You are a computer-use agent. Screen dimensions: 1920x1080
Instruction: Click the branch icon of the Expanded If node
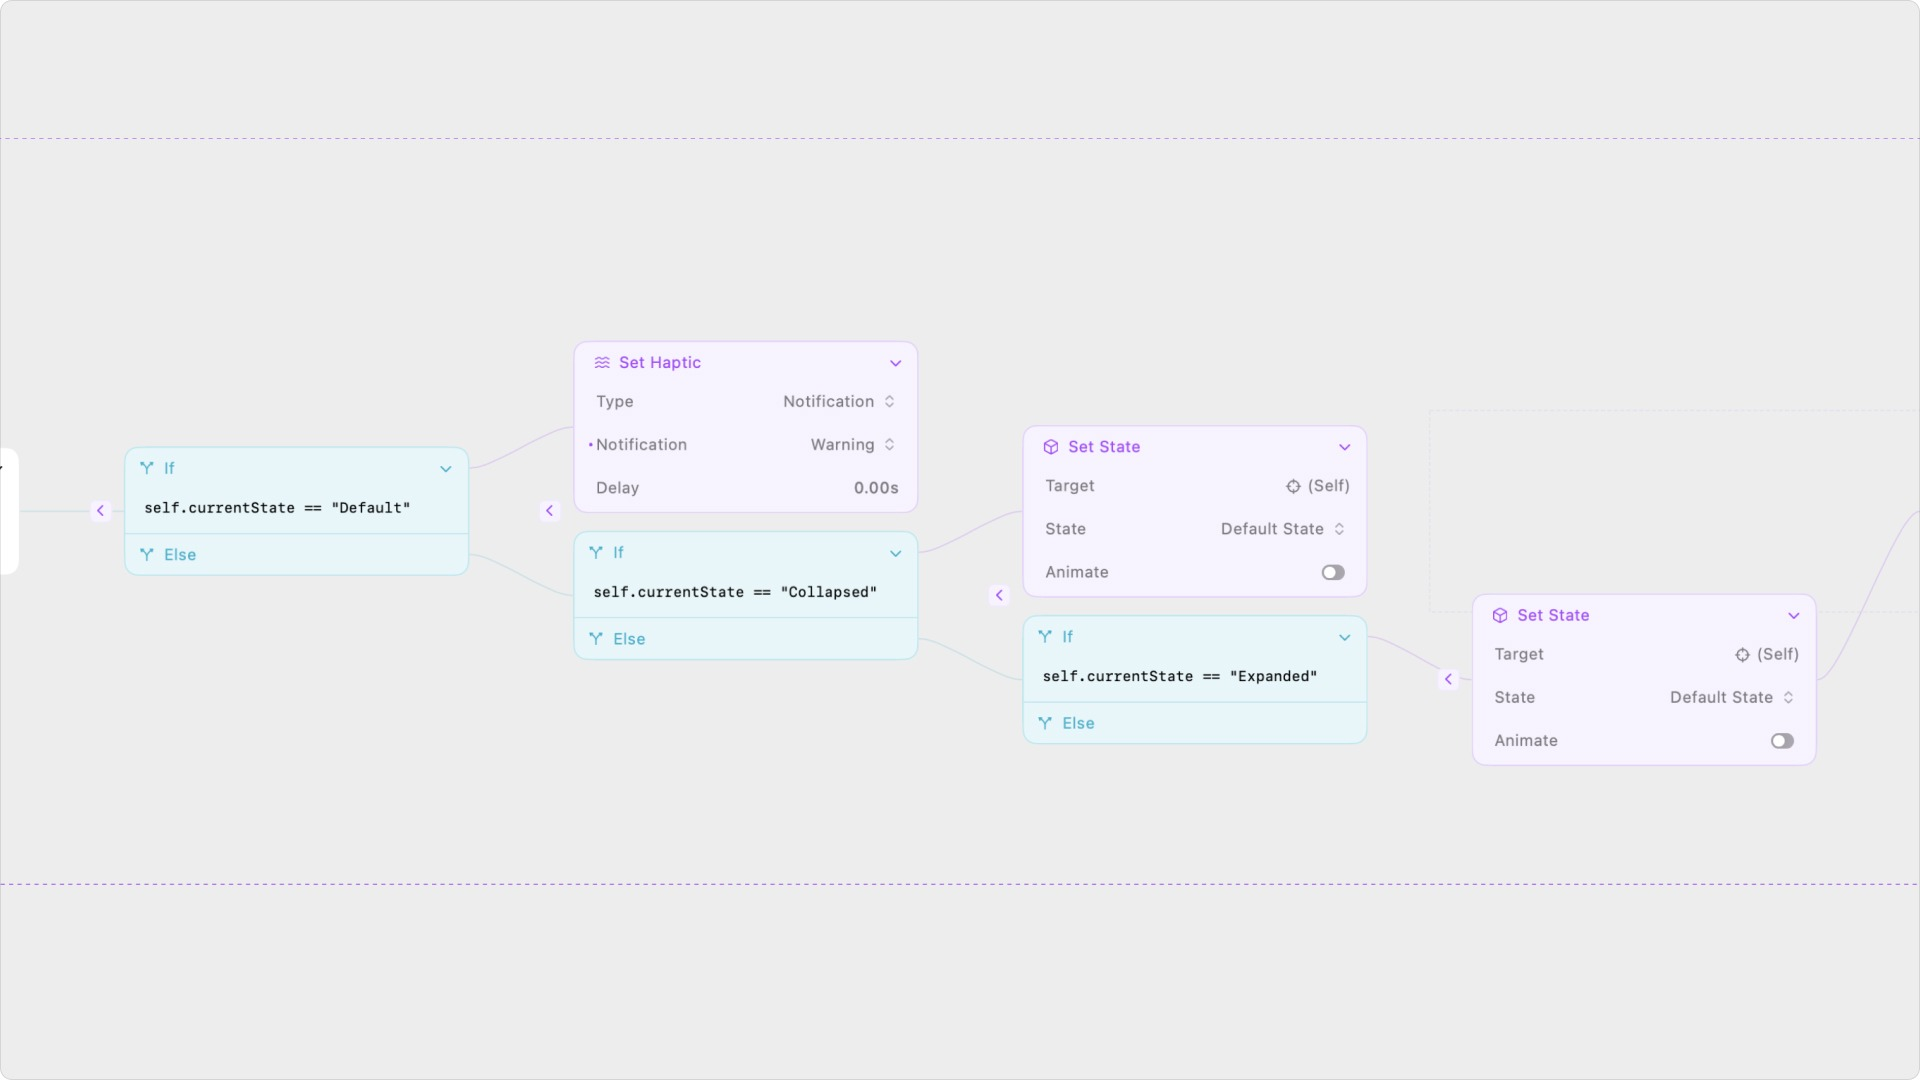[x=1045, y=637]
